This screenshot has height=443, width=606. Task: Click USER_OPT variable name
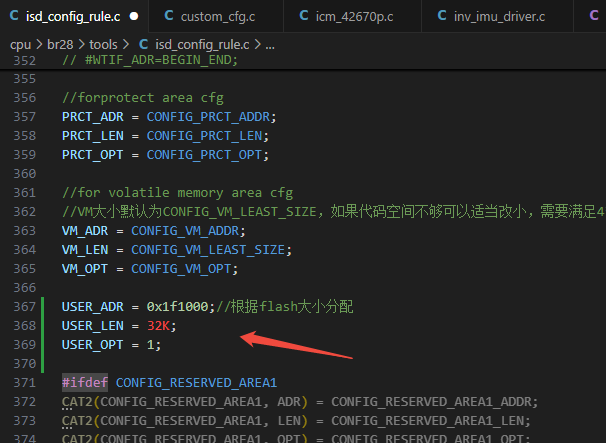click(93, 344)
